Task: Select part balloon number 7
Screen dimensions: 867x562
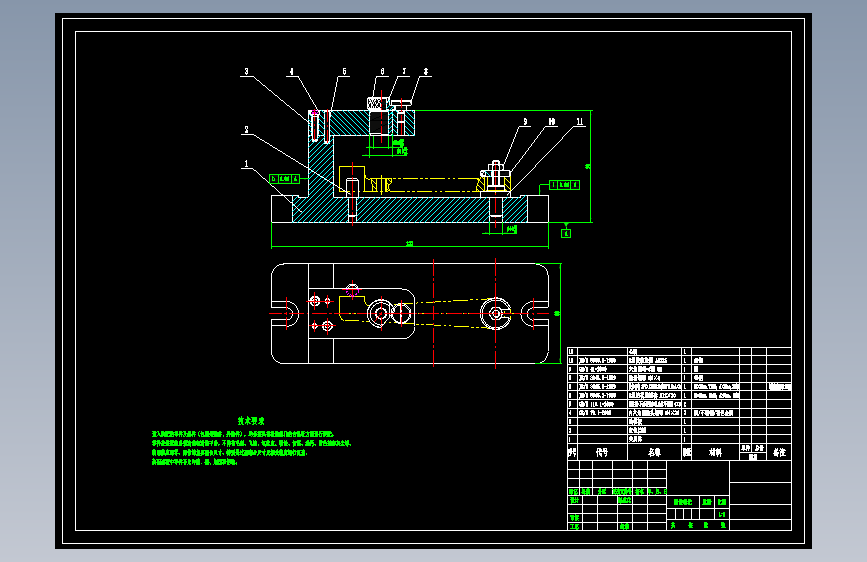Action: tap(404, 72)
